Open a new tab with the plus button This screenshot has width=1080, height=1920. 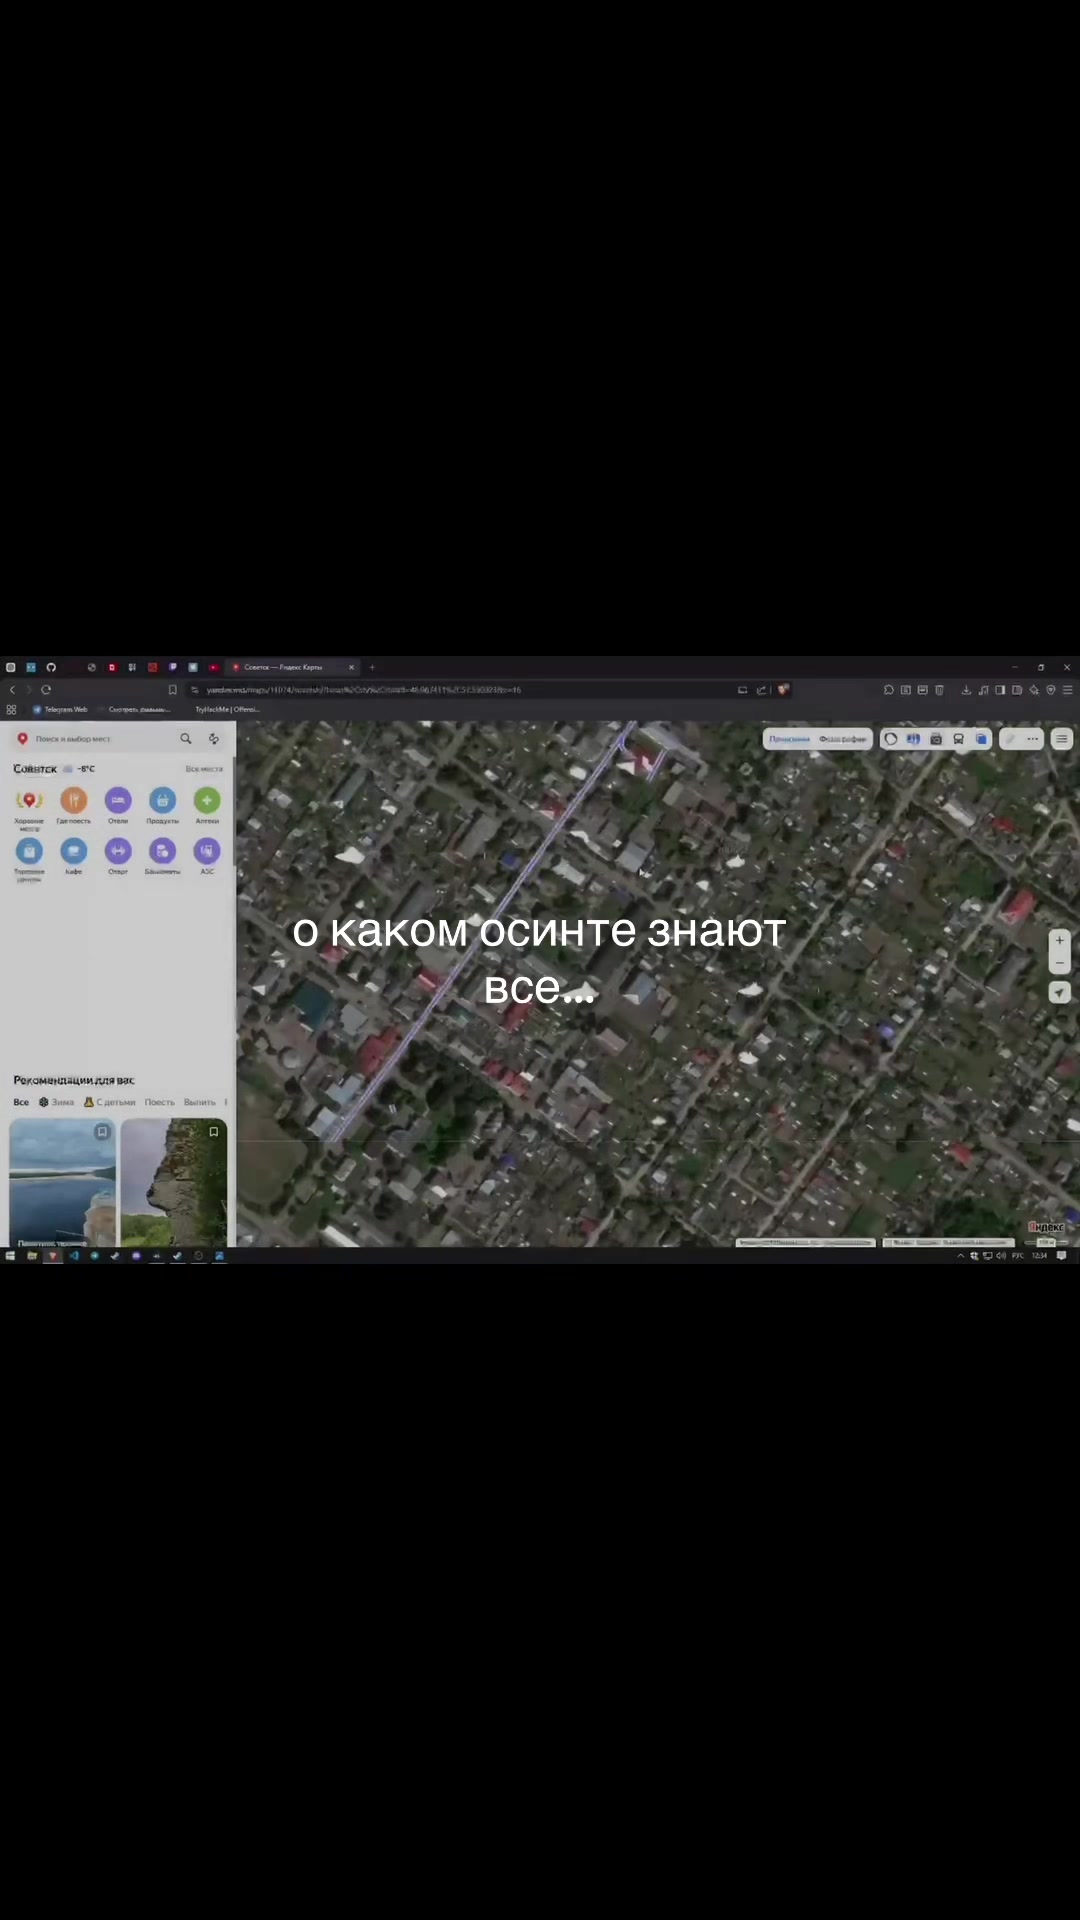(372, 667)
